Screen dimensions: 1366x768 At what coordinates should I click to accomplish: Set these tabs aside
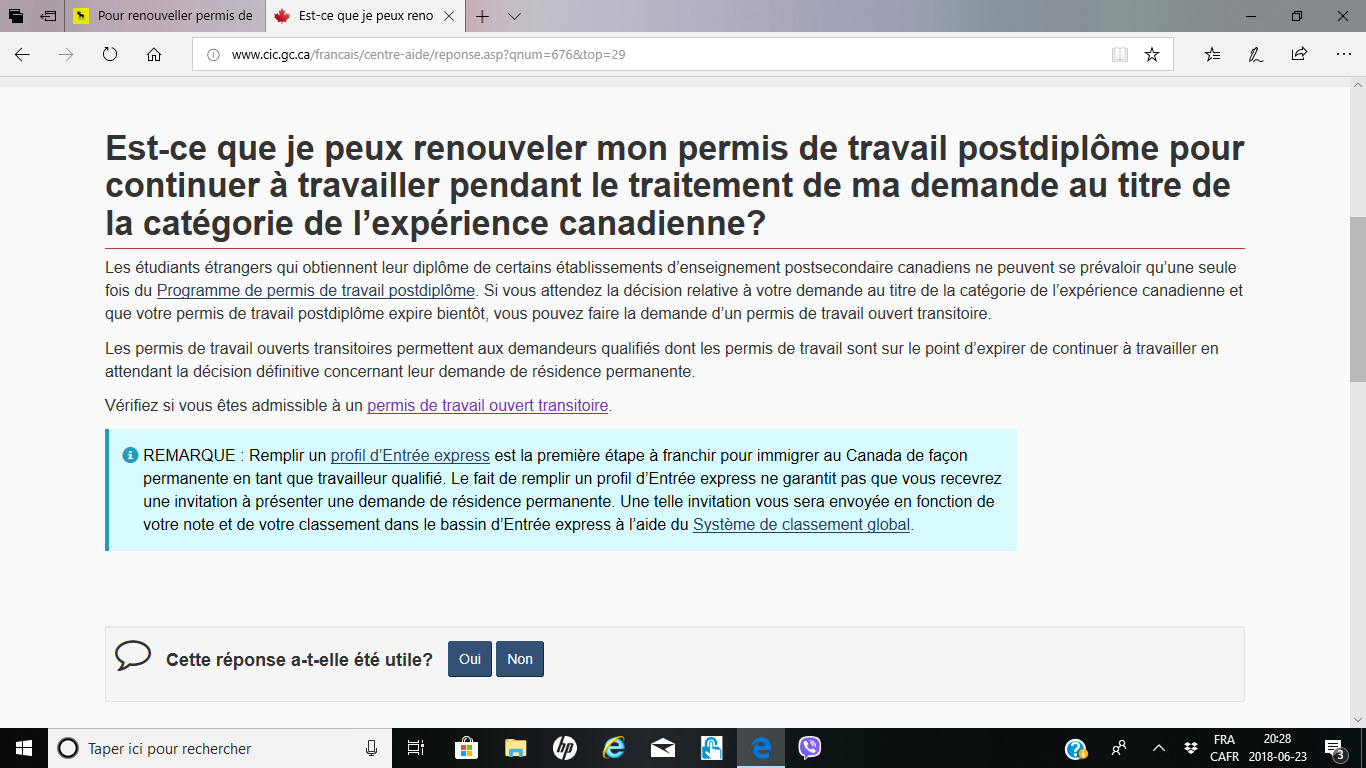click(48, 16)
